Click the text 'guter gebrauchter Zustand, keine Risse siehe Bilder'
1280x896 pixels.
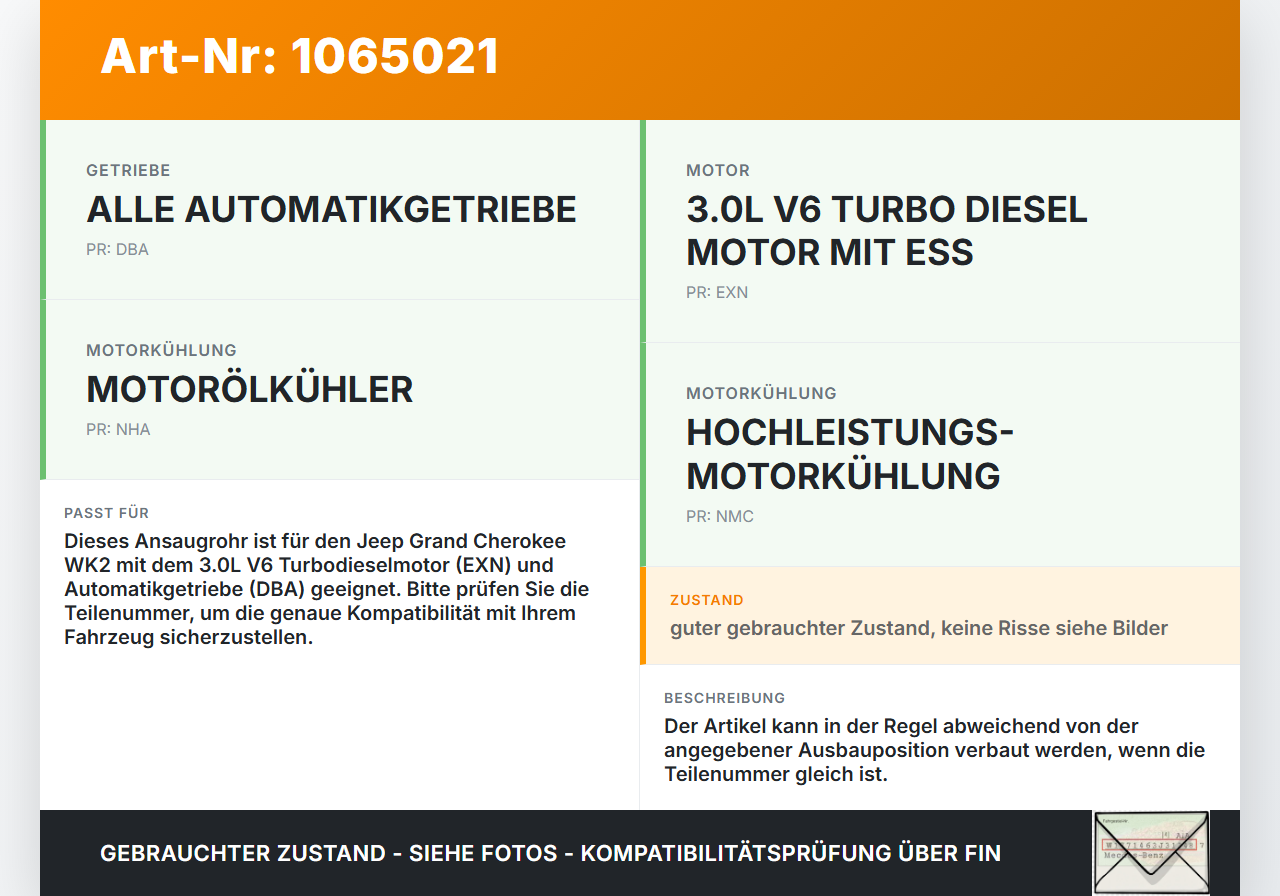[919, 628]
